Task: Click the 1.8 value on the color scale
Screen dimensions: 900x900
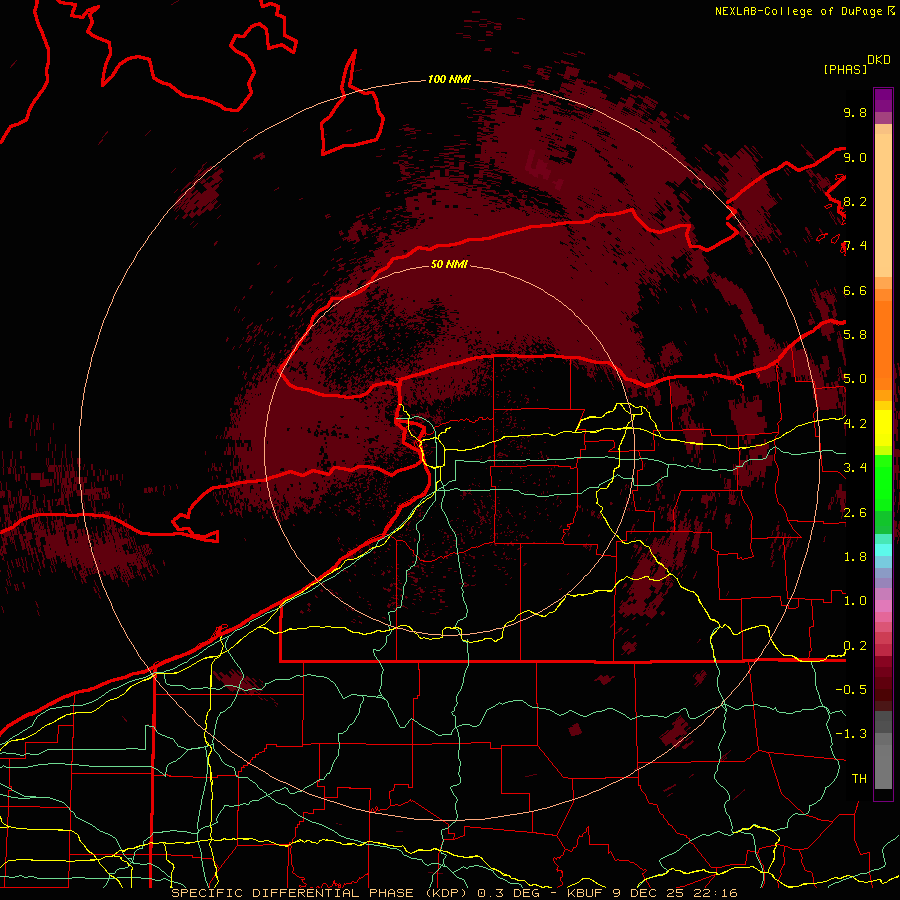Action: [855, 557]
